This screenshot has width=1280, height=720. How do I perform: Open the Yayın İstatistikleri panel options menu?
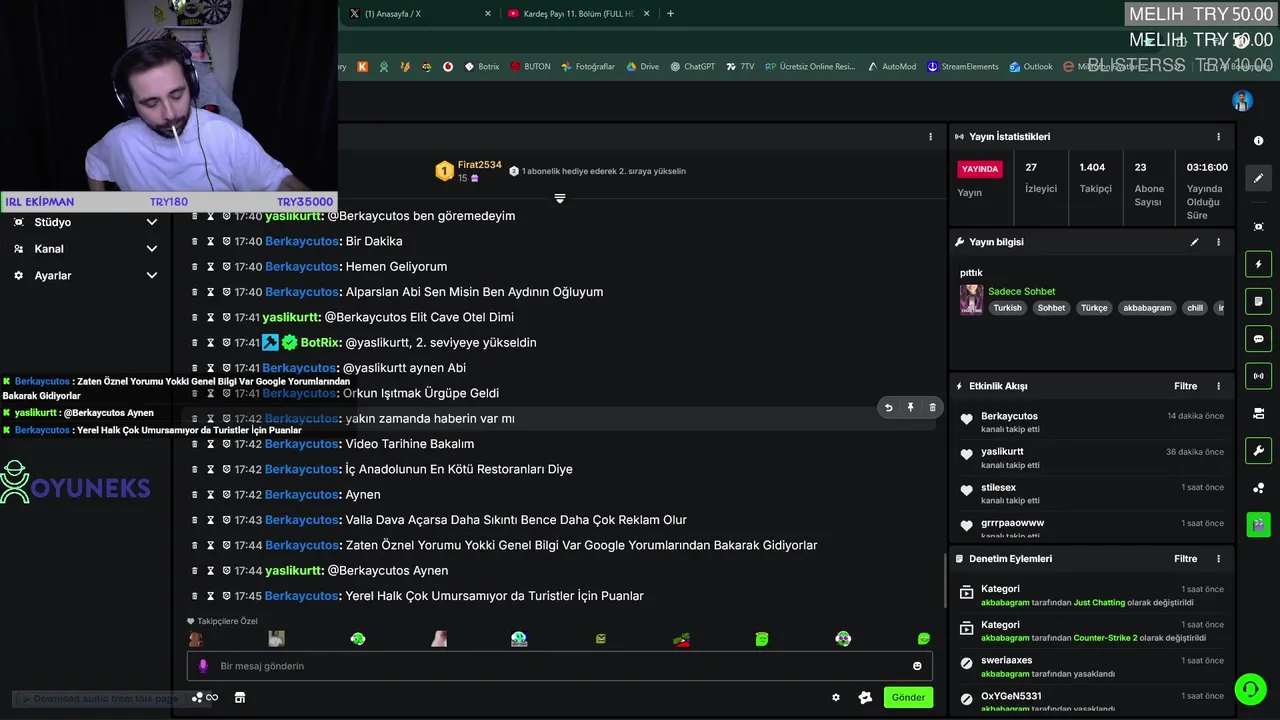1218,137
